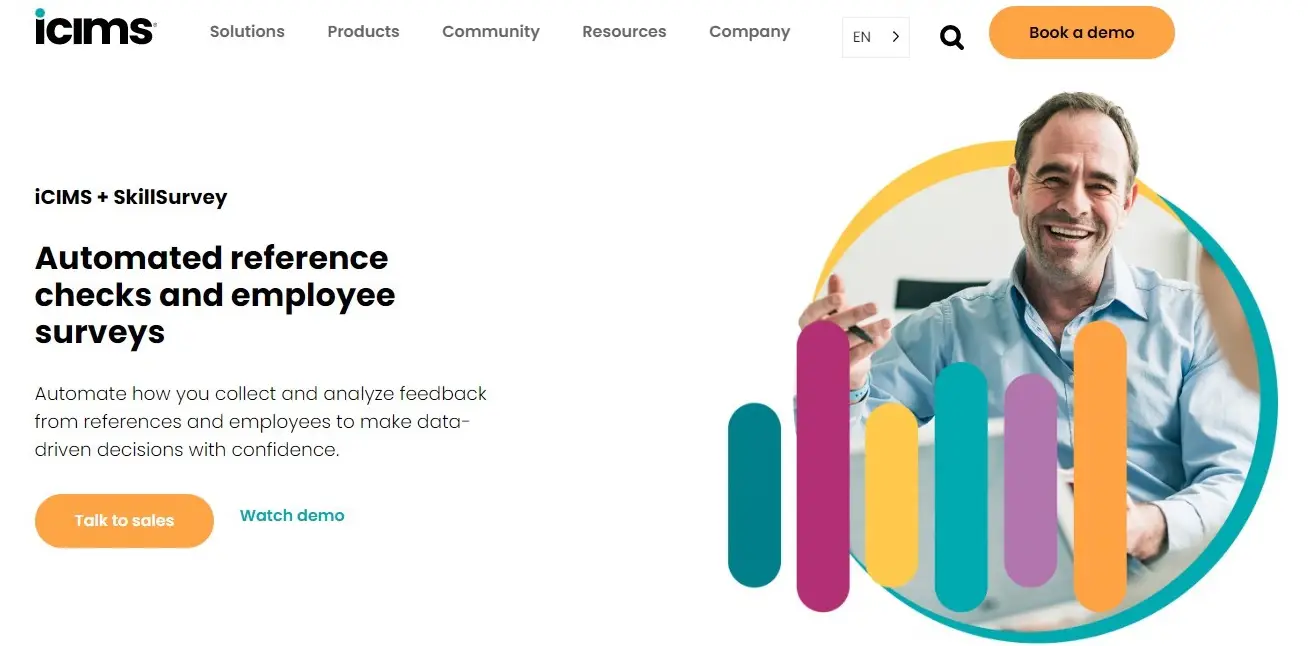Expand the EN language dropdown
The width and height of the screenshot is (1314, 646).
pos(876,37)
